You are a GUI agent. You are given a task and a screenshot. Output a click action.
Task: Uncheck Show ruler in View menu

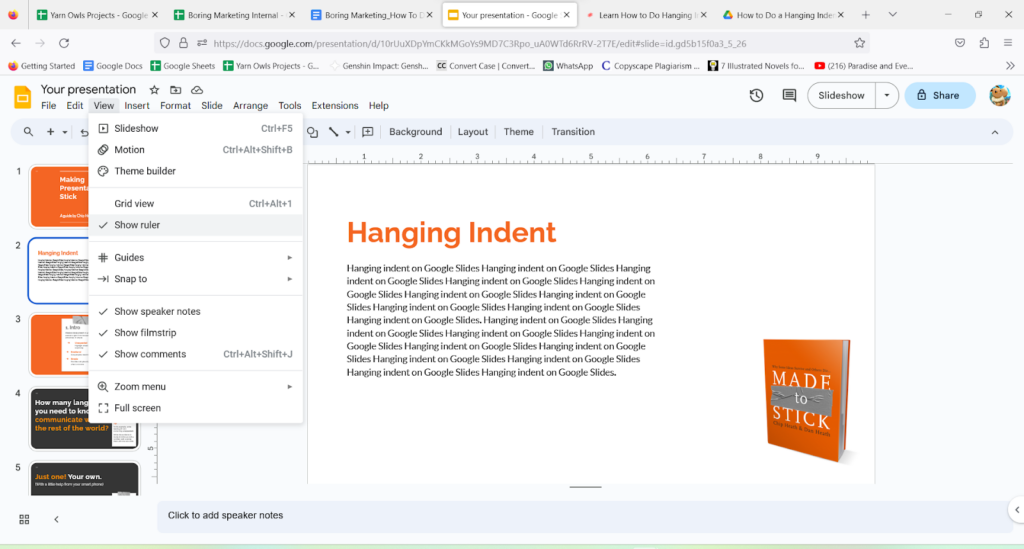click(x=137, y=225)
